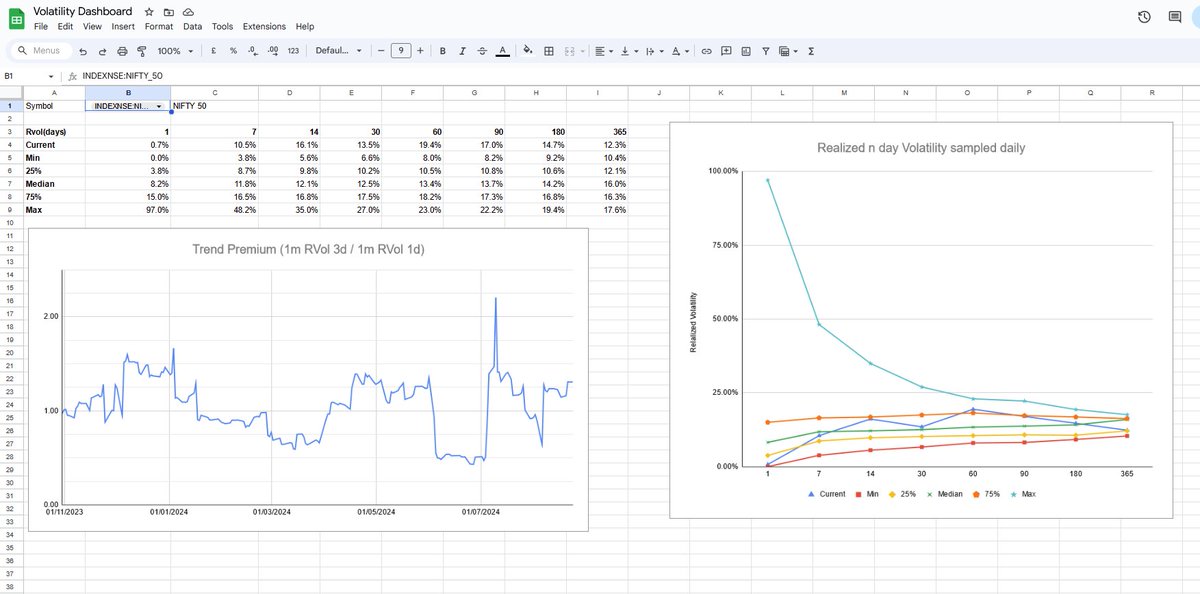This screenshot has width=1200, height=594.
Task: Click the 'Max' legend entry
Action: [x=1021, y=494]
